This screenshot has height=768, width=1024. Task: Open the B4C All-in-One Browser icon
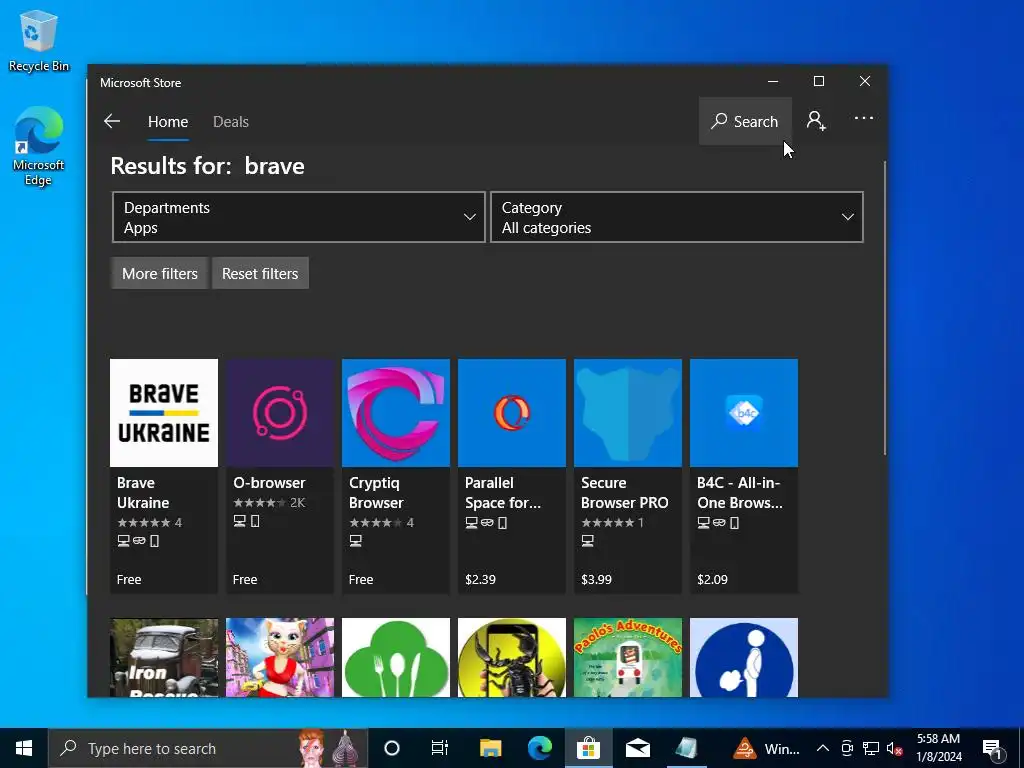(x=744, y=413)
